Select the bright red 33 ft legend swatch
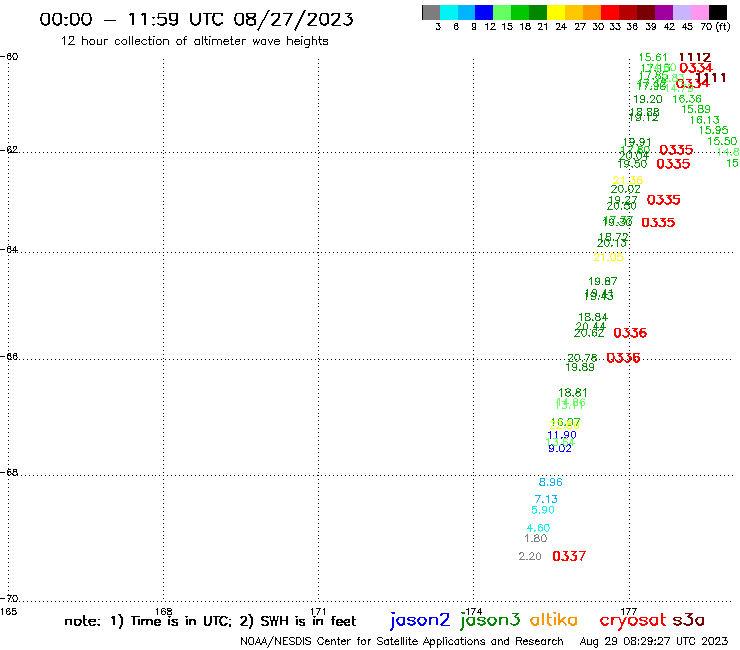Viewport: 740px width, 650px height. 609,12
